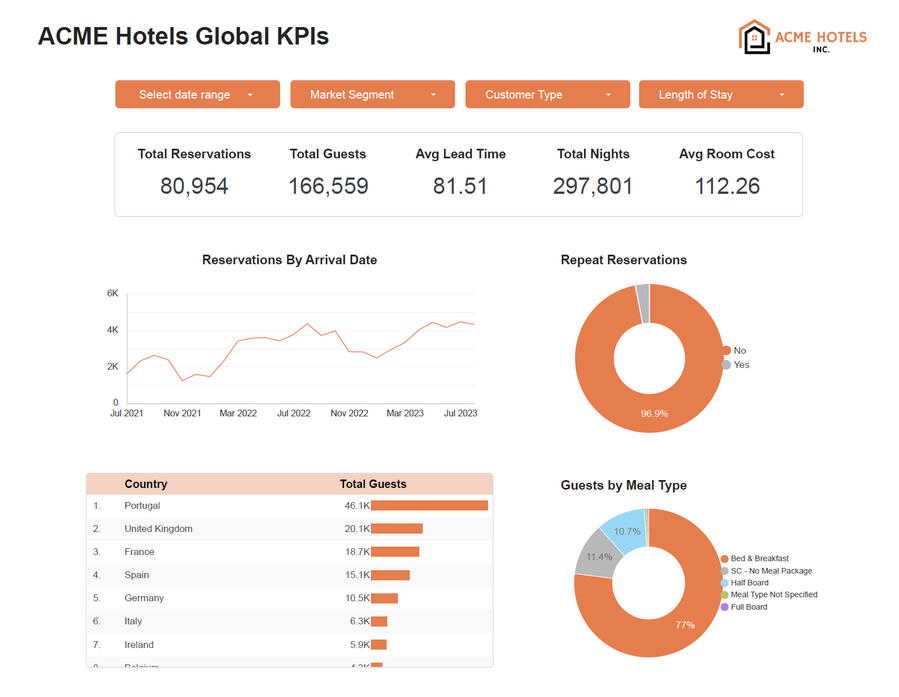Select the Portugal row in country table
This screenshot has width=899, height=697.
point(142,506)
